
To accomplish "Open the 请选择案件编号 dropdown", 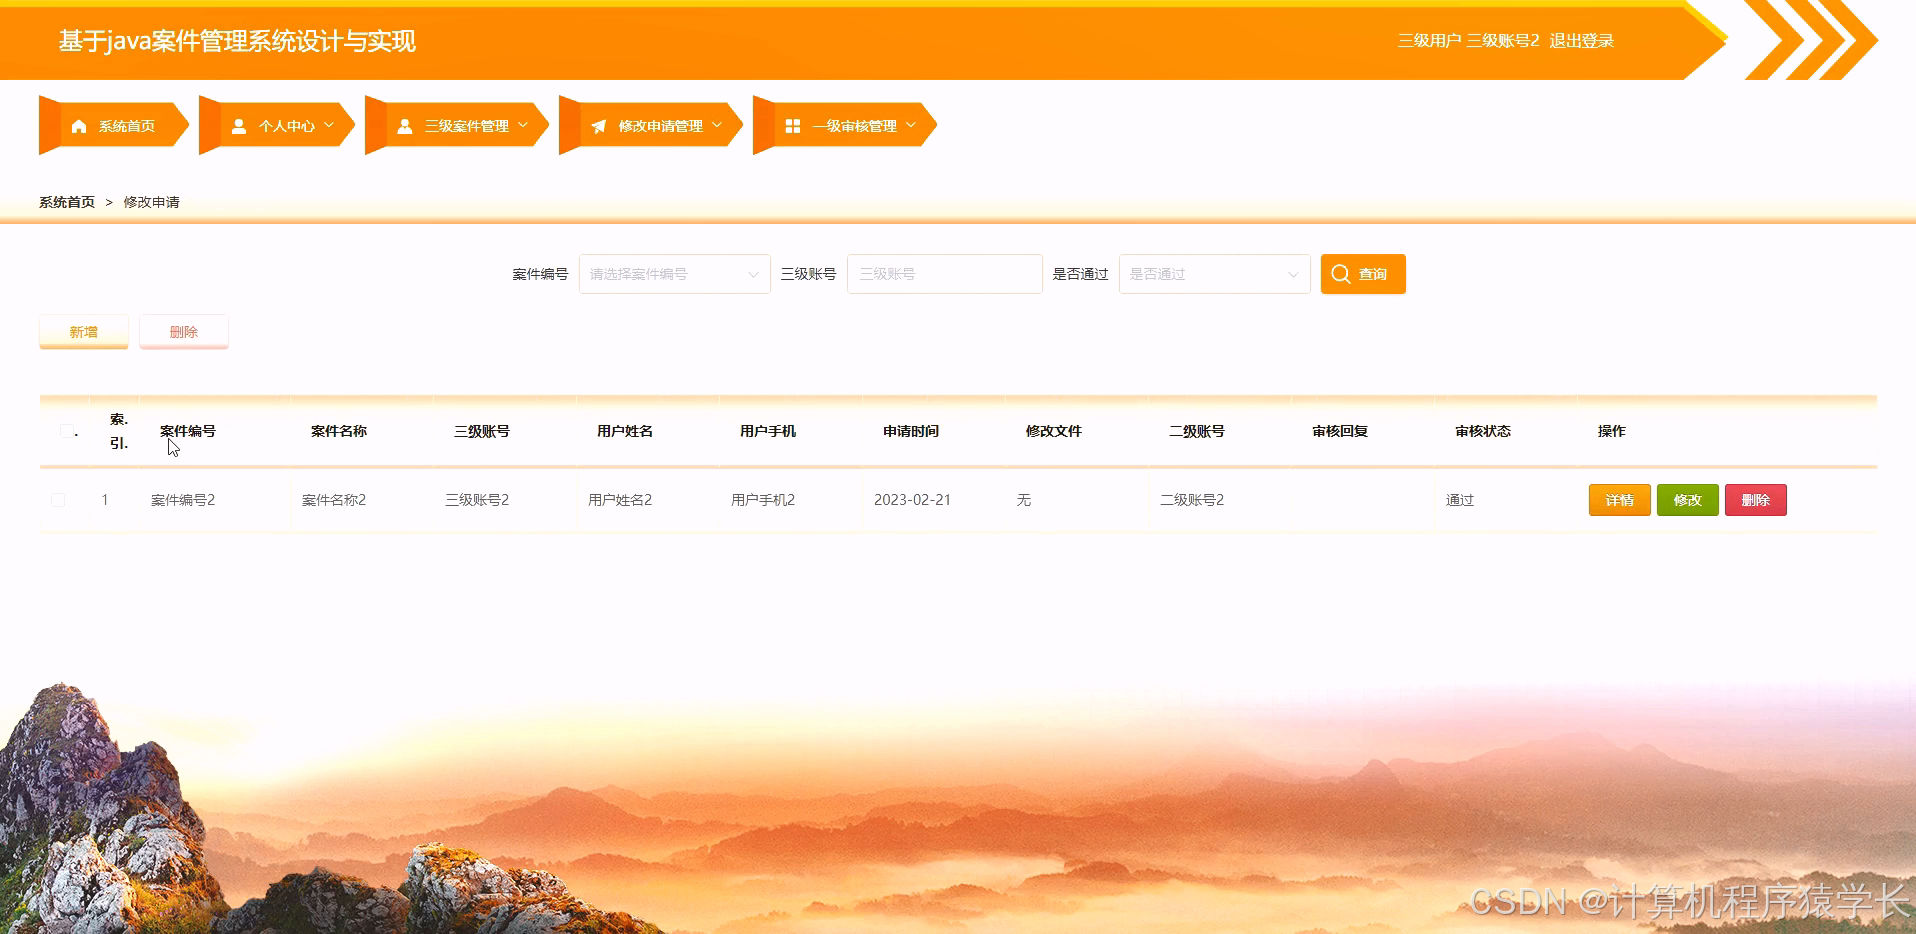I will click(674, 273).
